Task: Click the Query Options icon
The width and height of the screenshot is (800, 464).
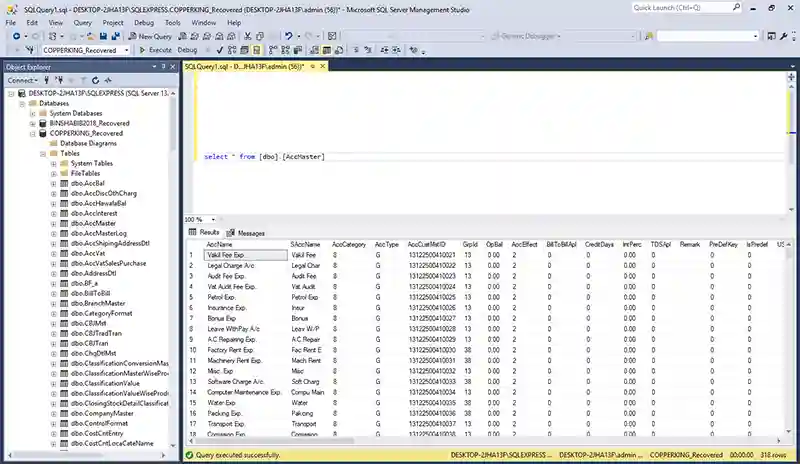Action: 244,50
